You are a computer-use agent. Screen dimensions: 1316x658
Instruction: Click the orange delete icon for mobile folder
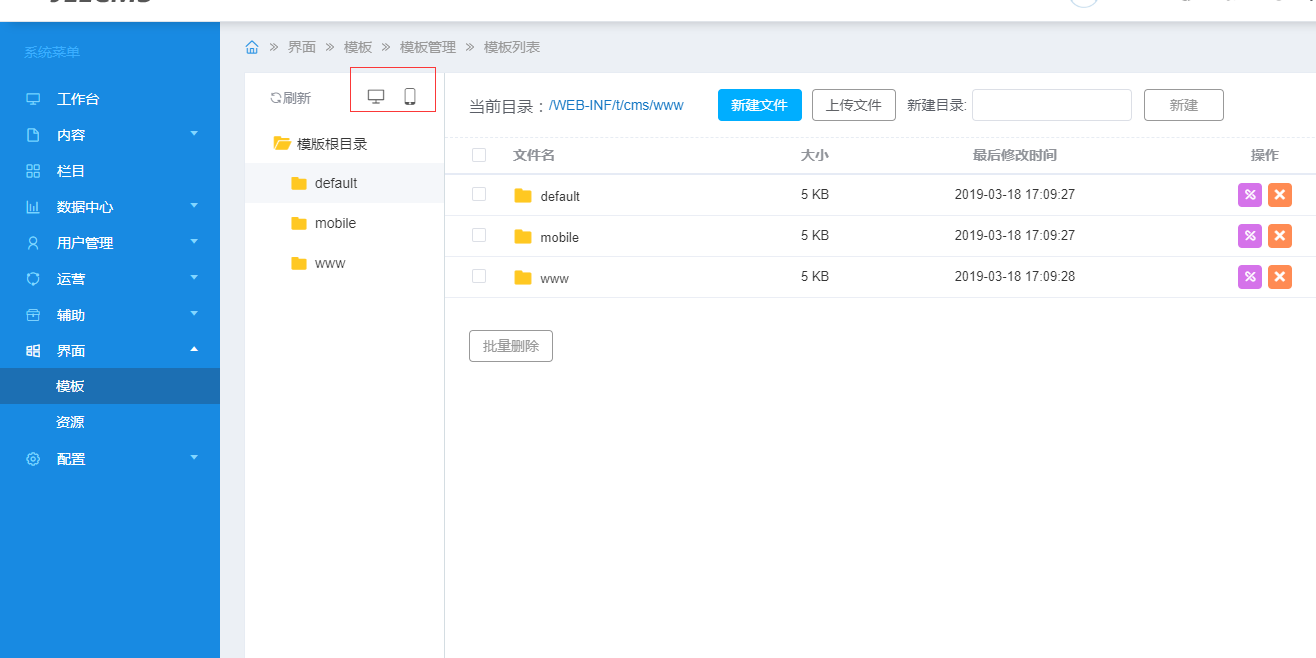[1279, 236]
